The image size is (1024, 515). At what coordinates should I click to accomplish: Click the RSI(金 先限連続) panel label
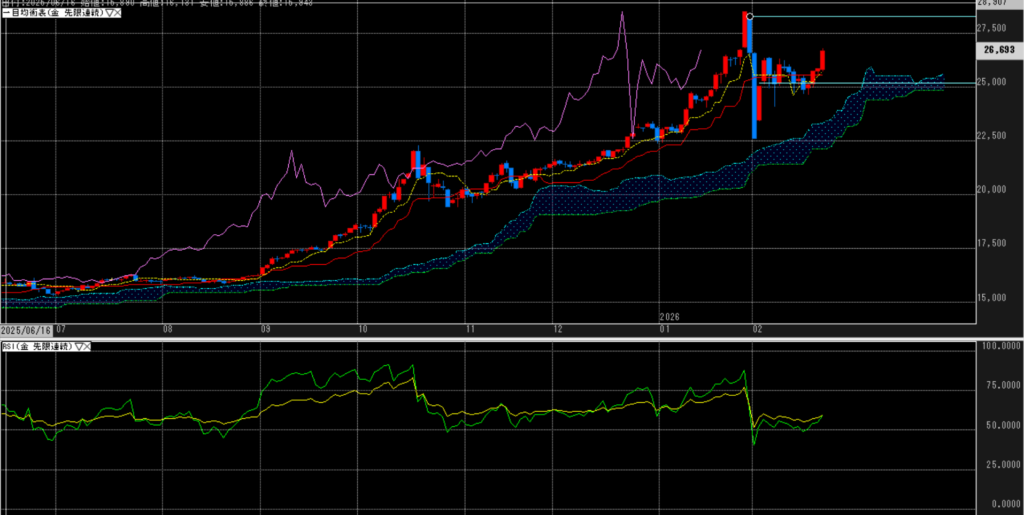37,346
